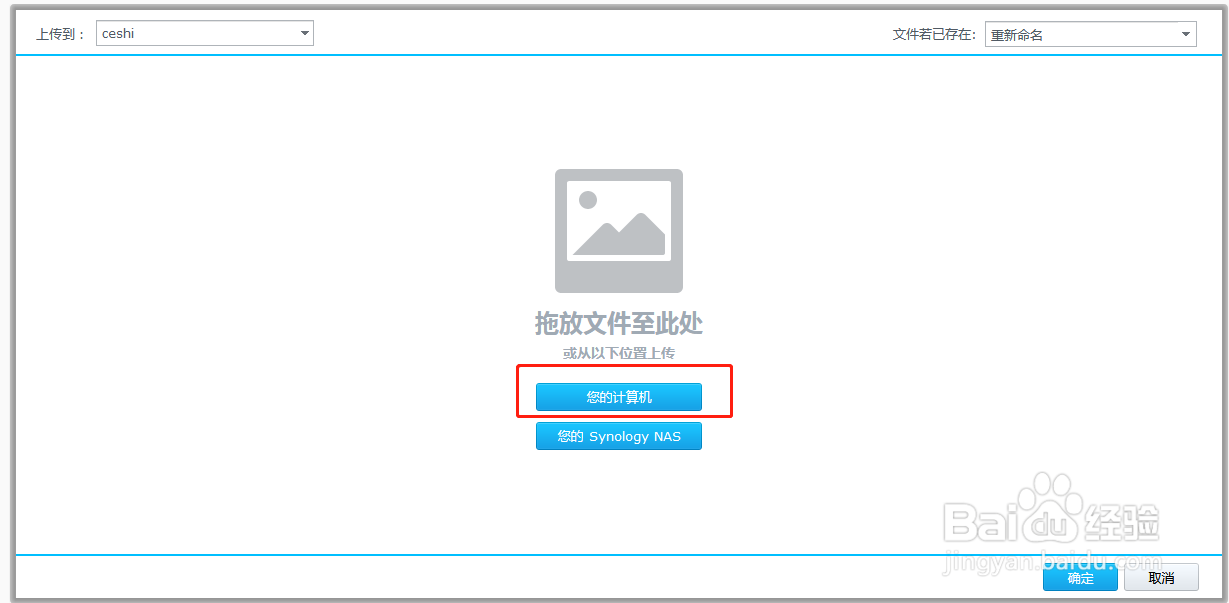
Task: Cancel the dialog with 取消
Action: point(1161,577)
